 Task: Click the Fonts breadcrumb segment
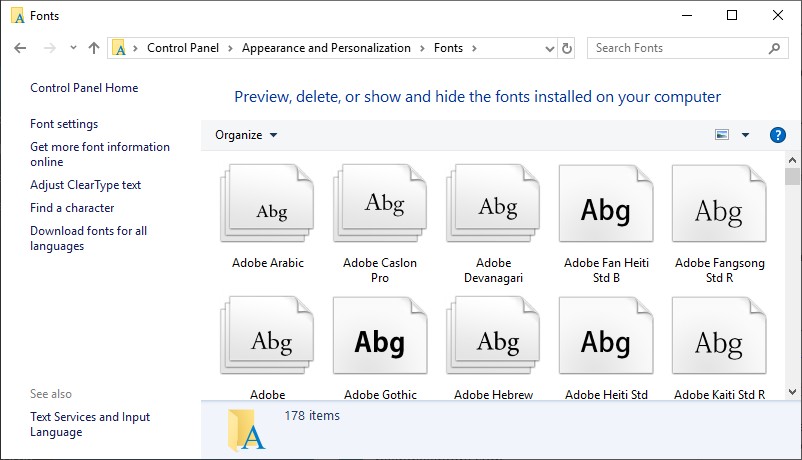(449, 48)
